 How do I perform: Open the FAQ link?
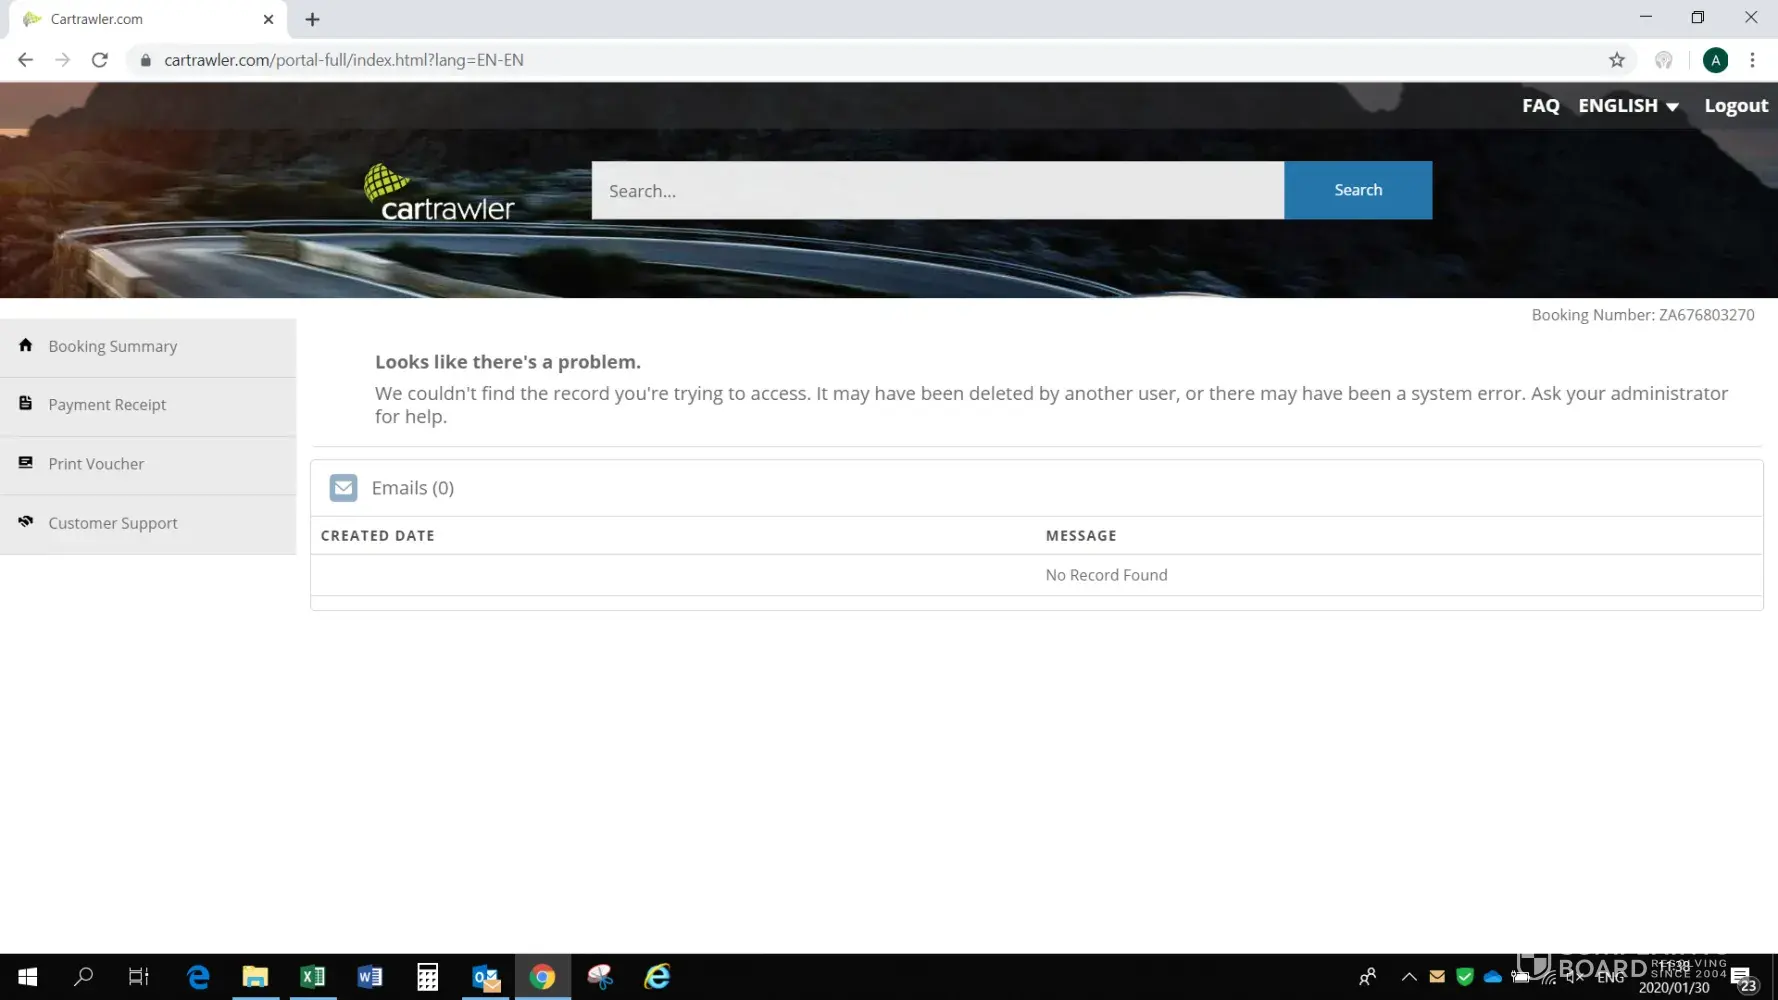1540,106
